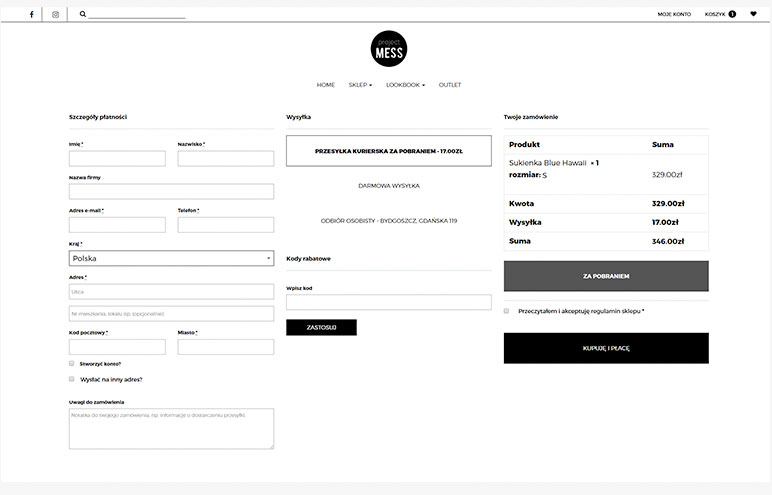Image resolution: width=772 pixels, height=495 pixels.
Task: Click the search magnifier icon
Action: click(x=83, y=15)
